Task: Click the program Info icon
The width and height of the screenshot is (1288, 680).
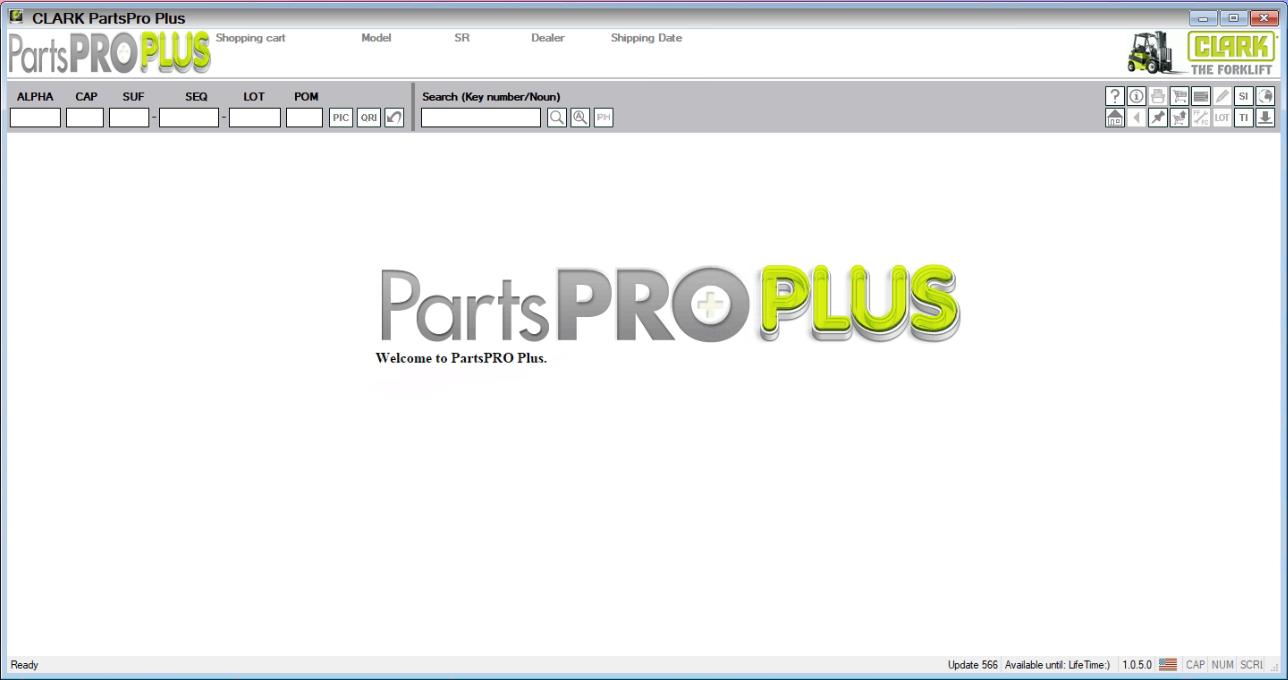Action: tap(1137, 96)
